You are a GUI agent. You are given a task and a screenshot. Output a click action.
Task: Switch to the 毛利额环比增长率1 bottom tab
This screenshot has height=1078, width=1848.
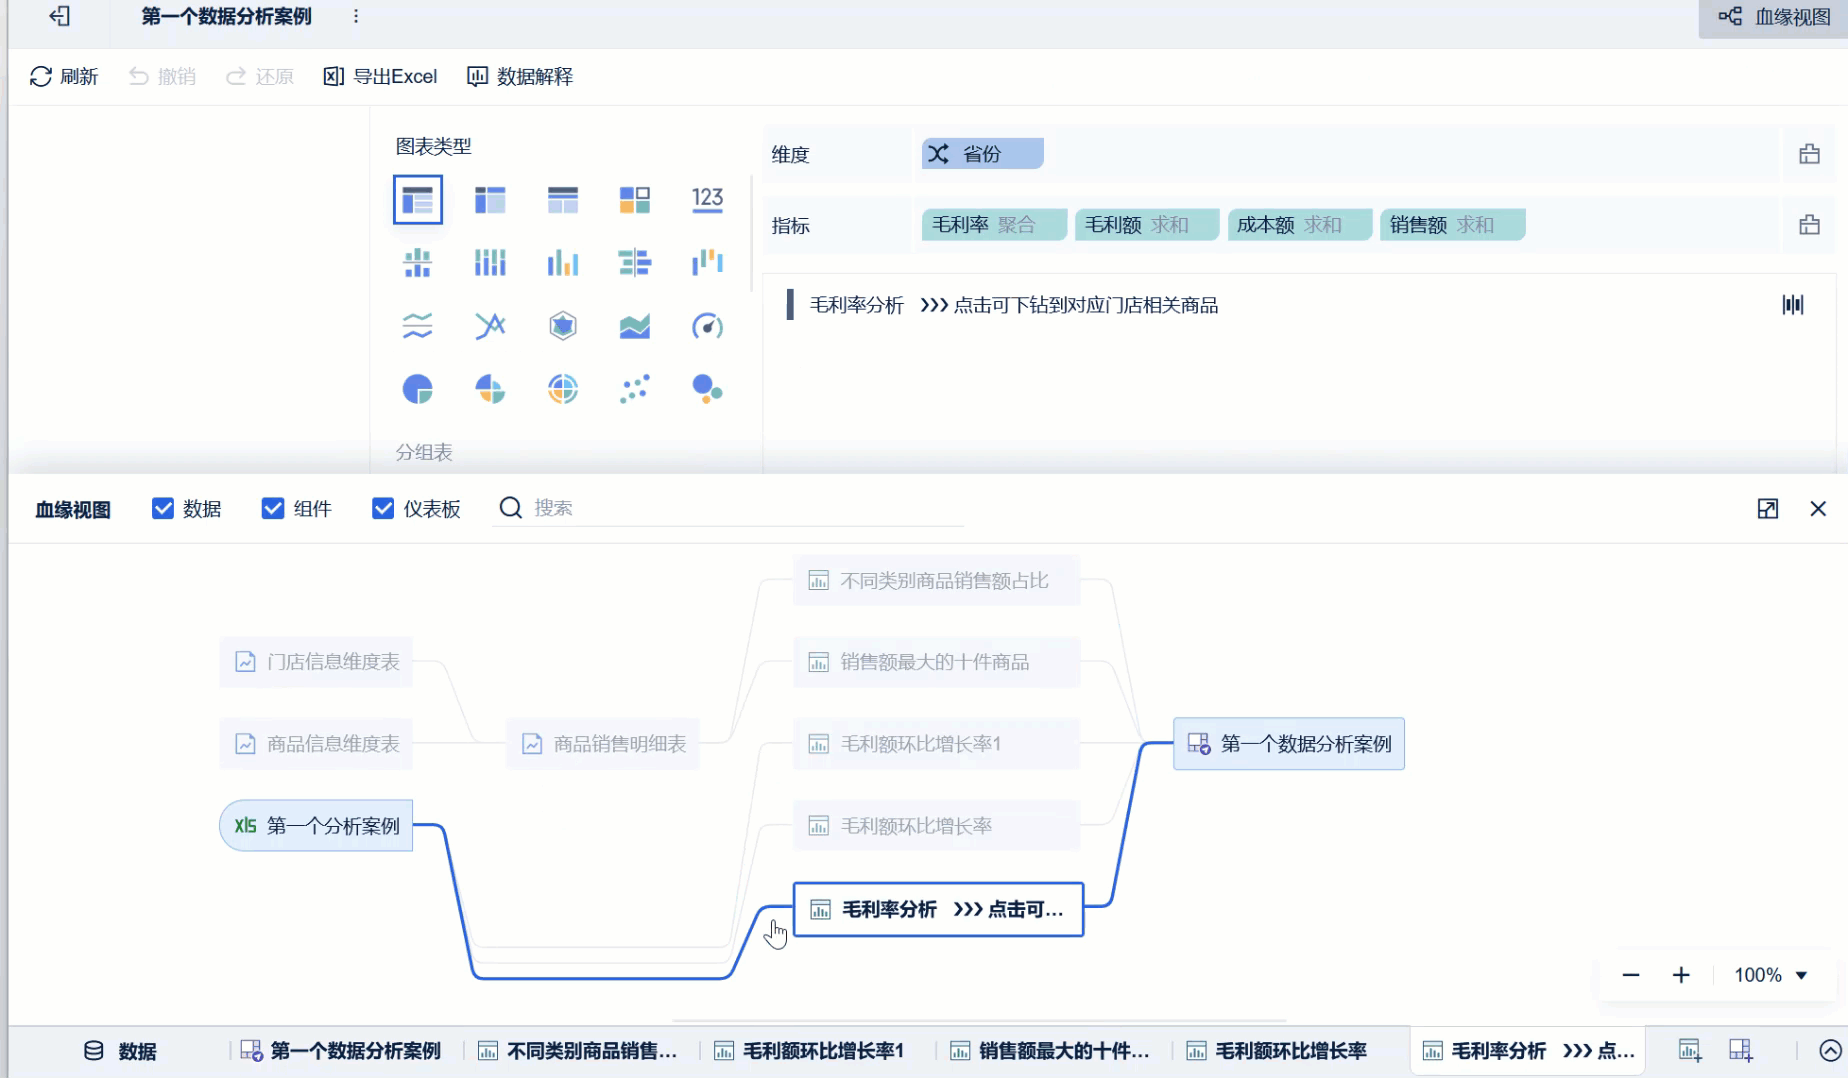[x=809, y=1051]
